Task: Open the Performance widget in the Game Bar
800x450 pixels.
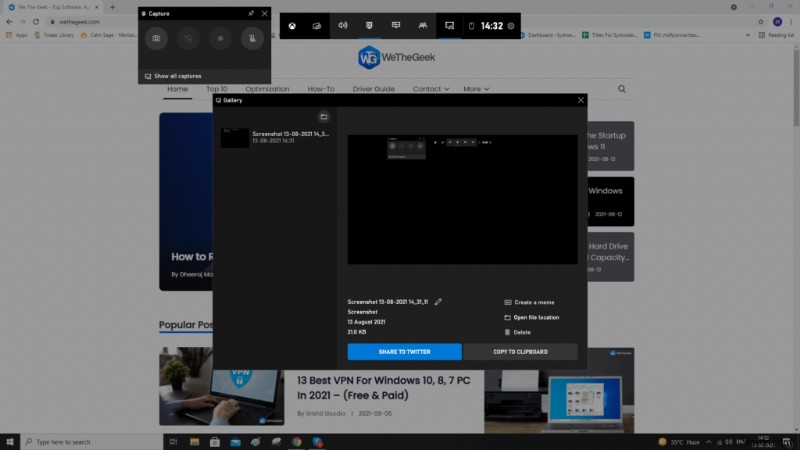Action: click(396, 26)
